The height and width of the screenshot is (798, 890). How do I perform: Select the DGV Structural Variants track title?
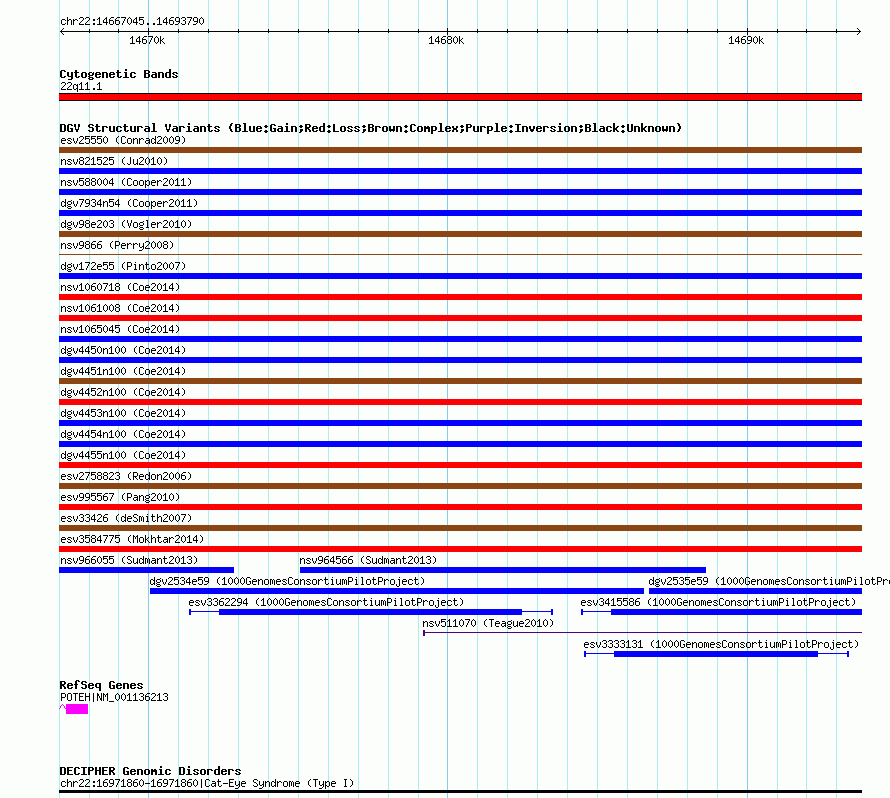coord(371,128)
